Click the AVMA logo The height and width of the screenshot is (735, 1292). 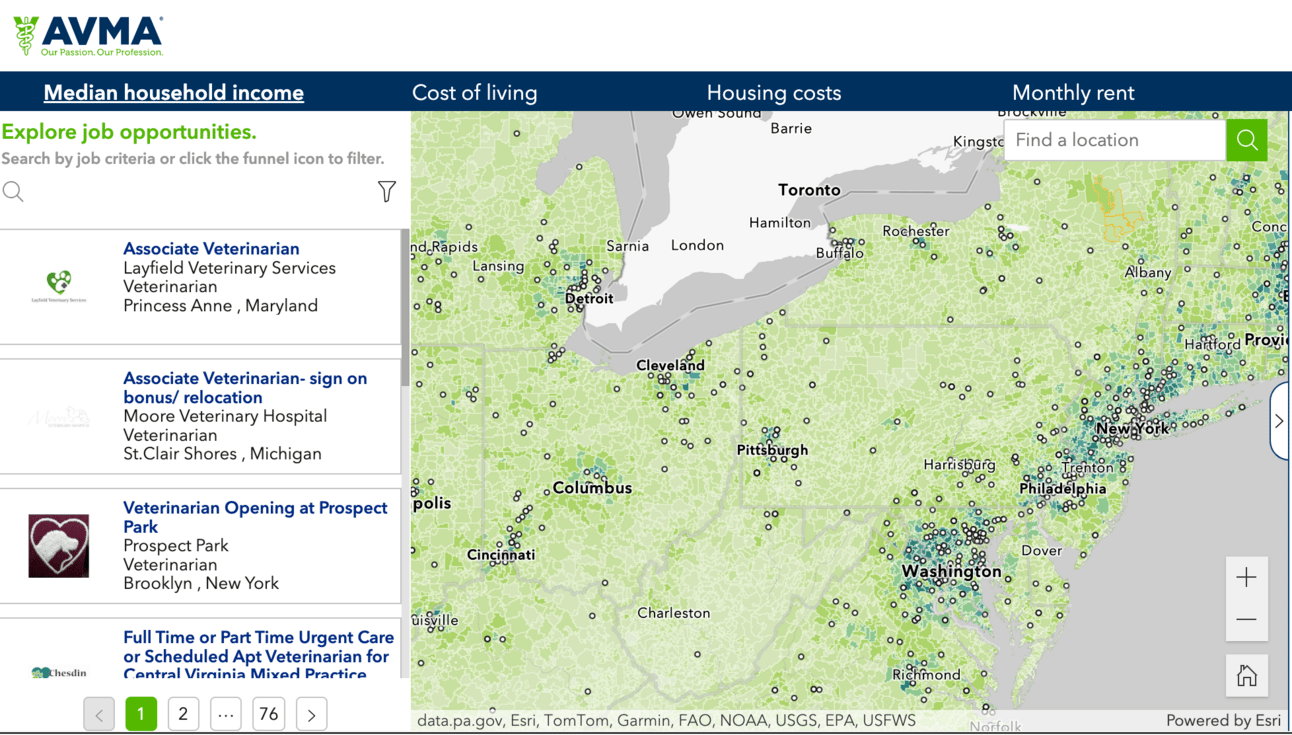(x=88, y=36)
